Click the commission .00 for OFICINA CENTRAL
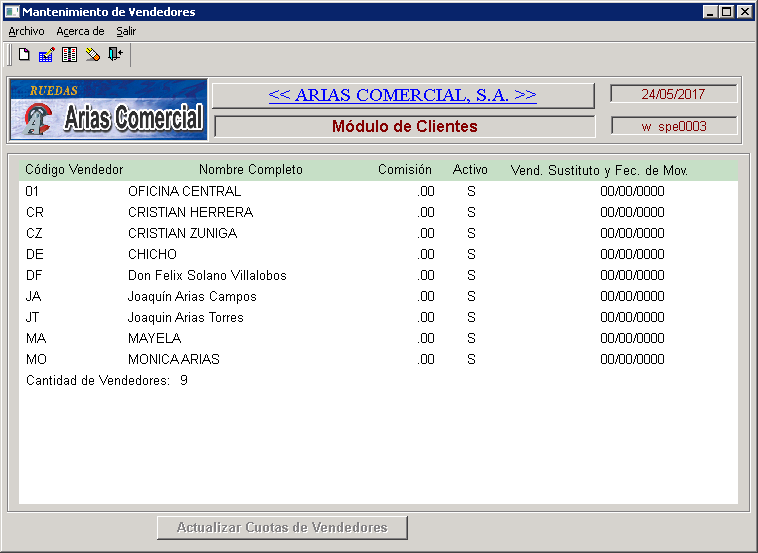The image size is (758, 553). pos(425,191)
